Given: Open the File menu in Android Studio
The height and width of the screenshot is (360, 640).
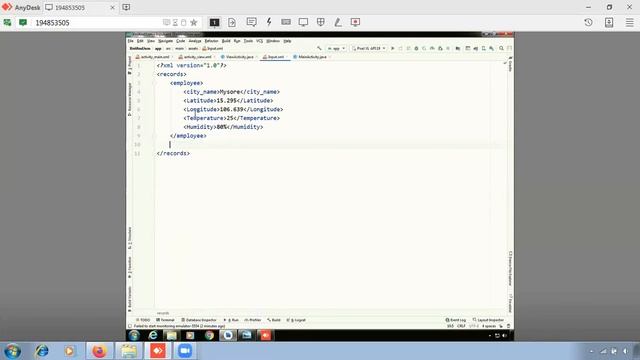Looking at the screenshot, I should pos(131,41).
